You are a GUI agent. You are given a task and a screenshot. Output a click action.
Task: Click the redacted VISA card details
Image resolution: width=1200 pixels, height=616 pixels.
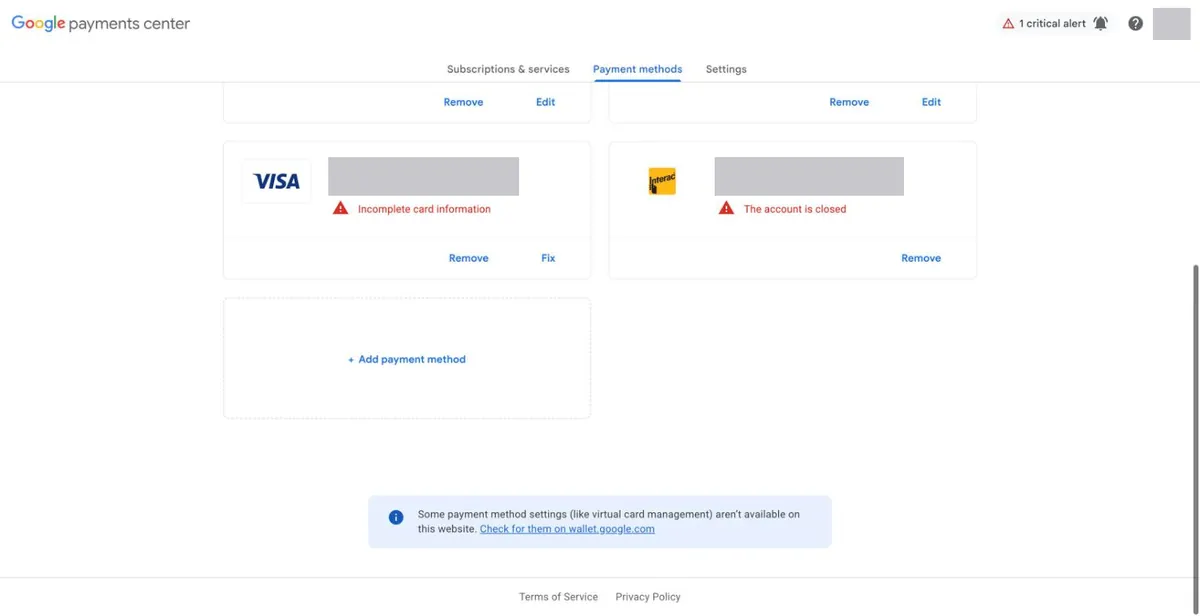423,176
